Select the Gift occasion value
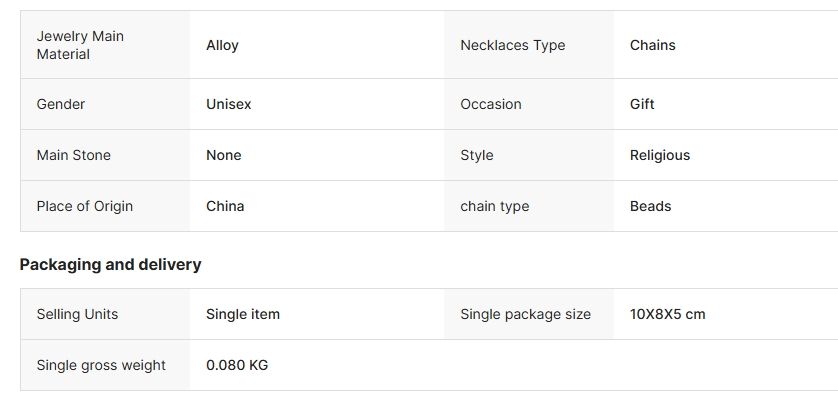The width and height of the screenshot is (838, 413). tap(642, 104)
